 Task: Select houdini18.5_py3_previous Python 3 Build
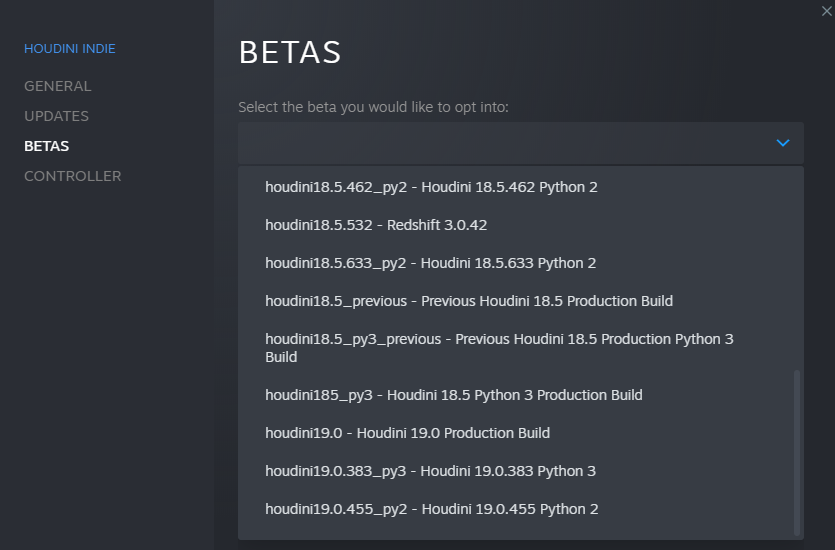click(x=499, y=348)
